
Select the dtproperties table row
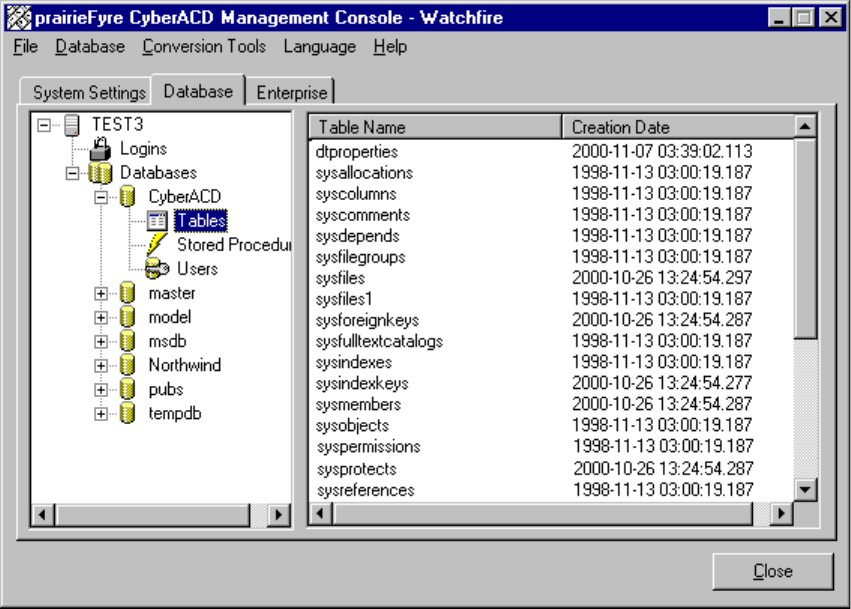tap(551, 151)
